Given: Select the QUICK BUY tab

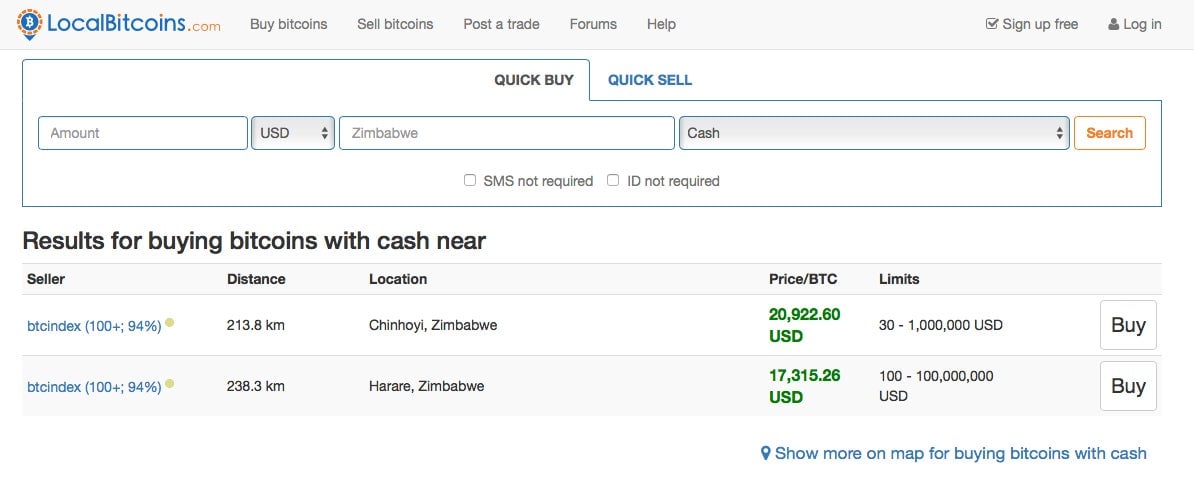Looking at the screenshot, I should coord(534,80).
